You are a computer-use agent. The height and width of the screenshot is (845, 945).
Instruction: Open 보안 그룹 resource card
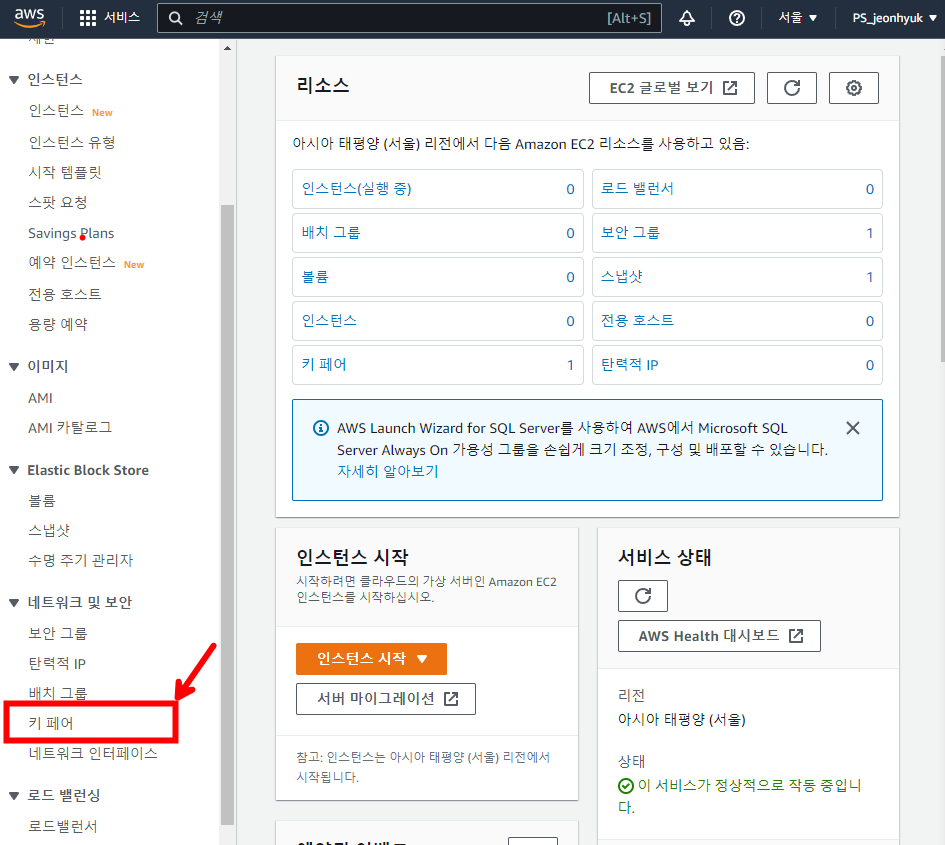coord(737,233)
